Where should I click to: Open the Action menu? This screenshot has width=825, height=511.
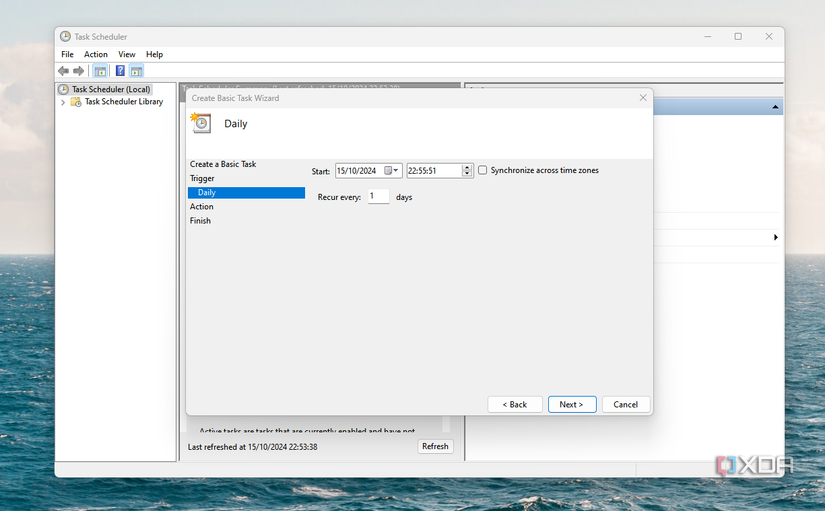point(96,54)
